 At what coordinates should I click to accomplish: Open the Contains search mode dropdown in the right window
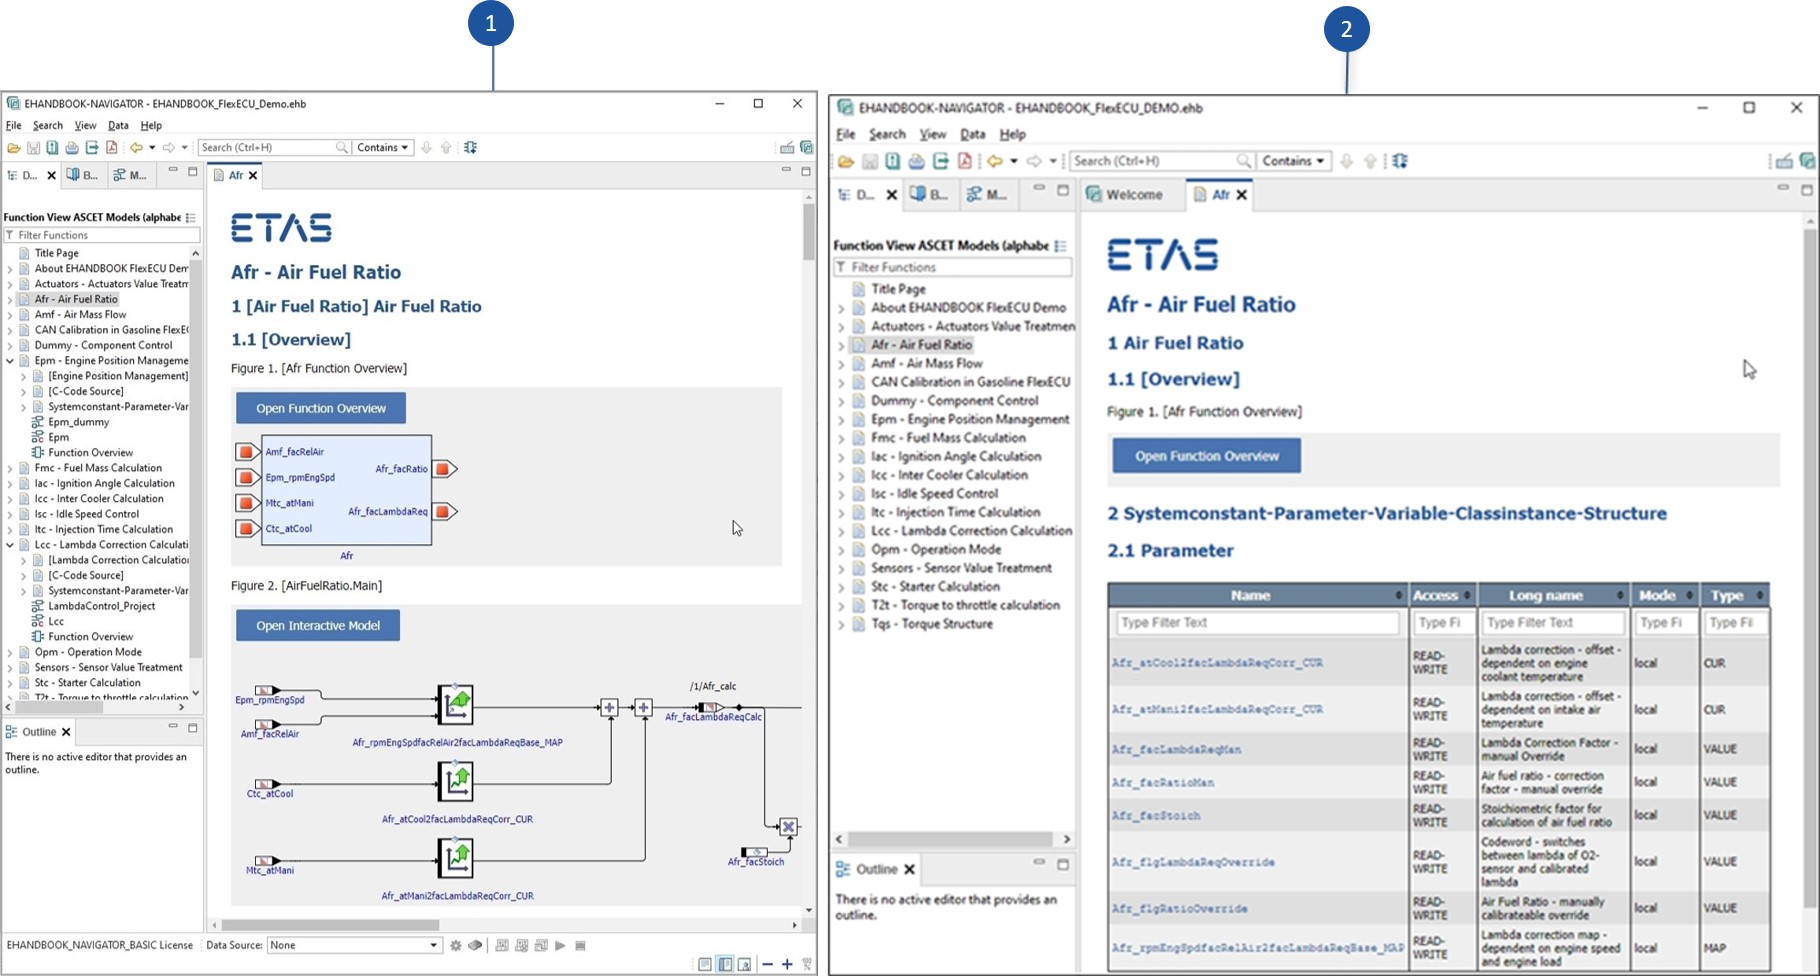click(x=1292, y=161)
